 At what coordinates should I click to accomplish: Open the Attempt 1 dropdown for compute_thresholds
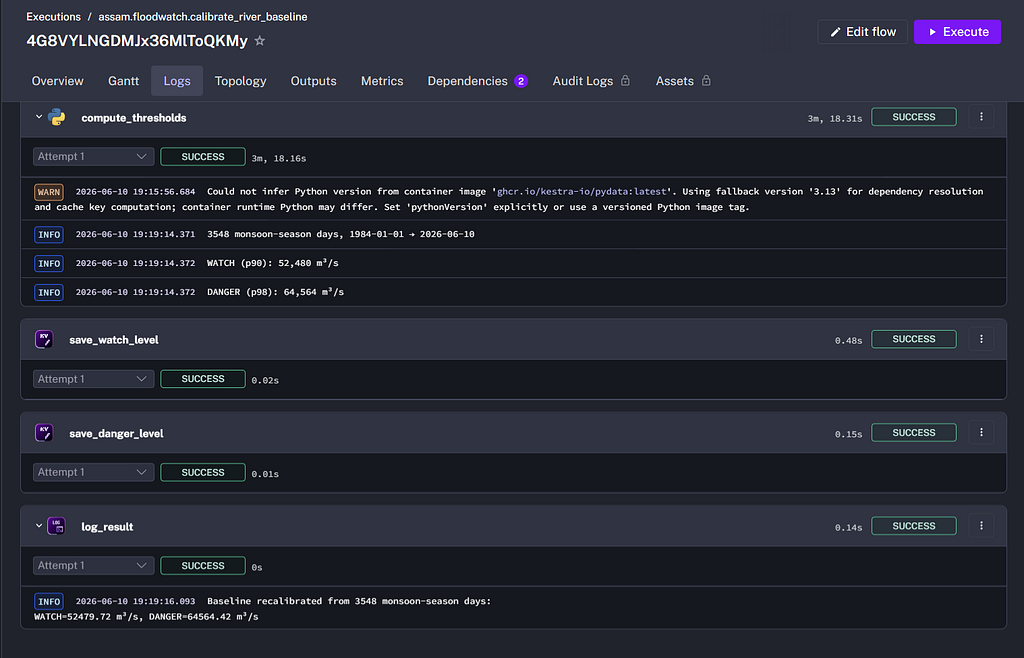93,157
